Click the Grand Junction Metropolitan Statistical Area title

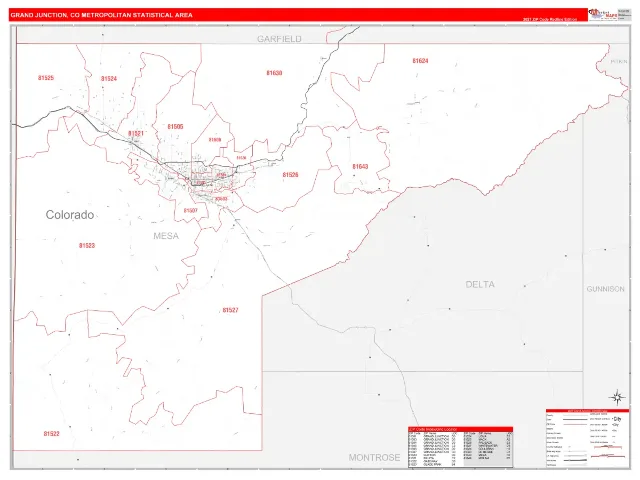pos(101,15)
